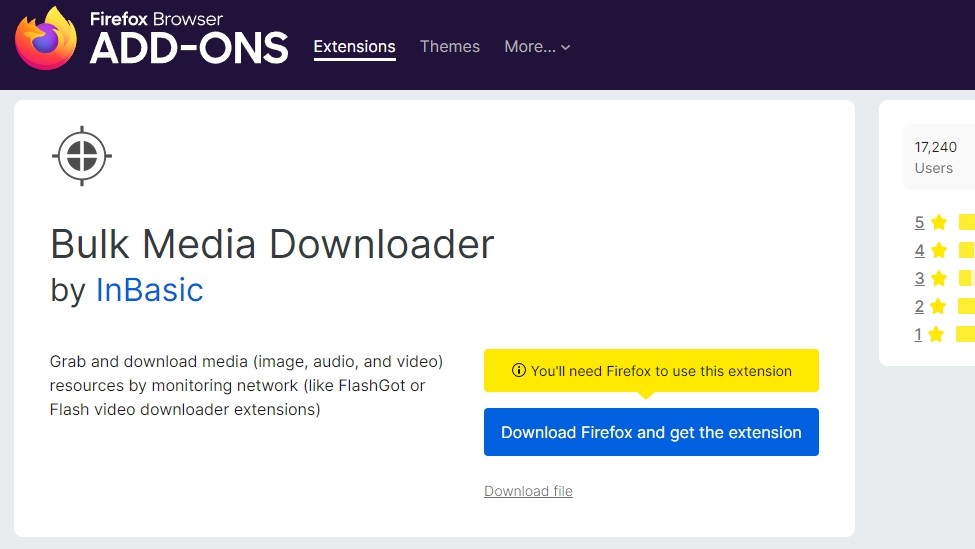Viewport: 975px width, 549px height.
Task: Open the Extensions tab
Action: click(x=354, y=47)
